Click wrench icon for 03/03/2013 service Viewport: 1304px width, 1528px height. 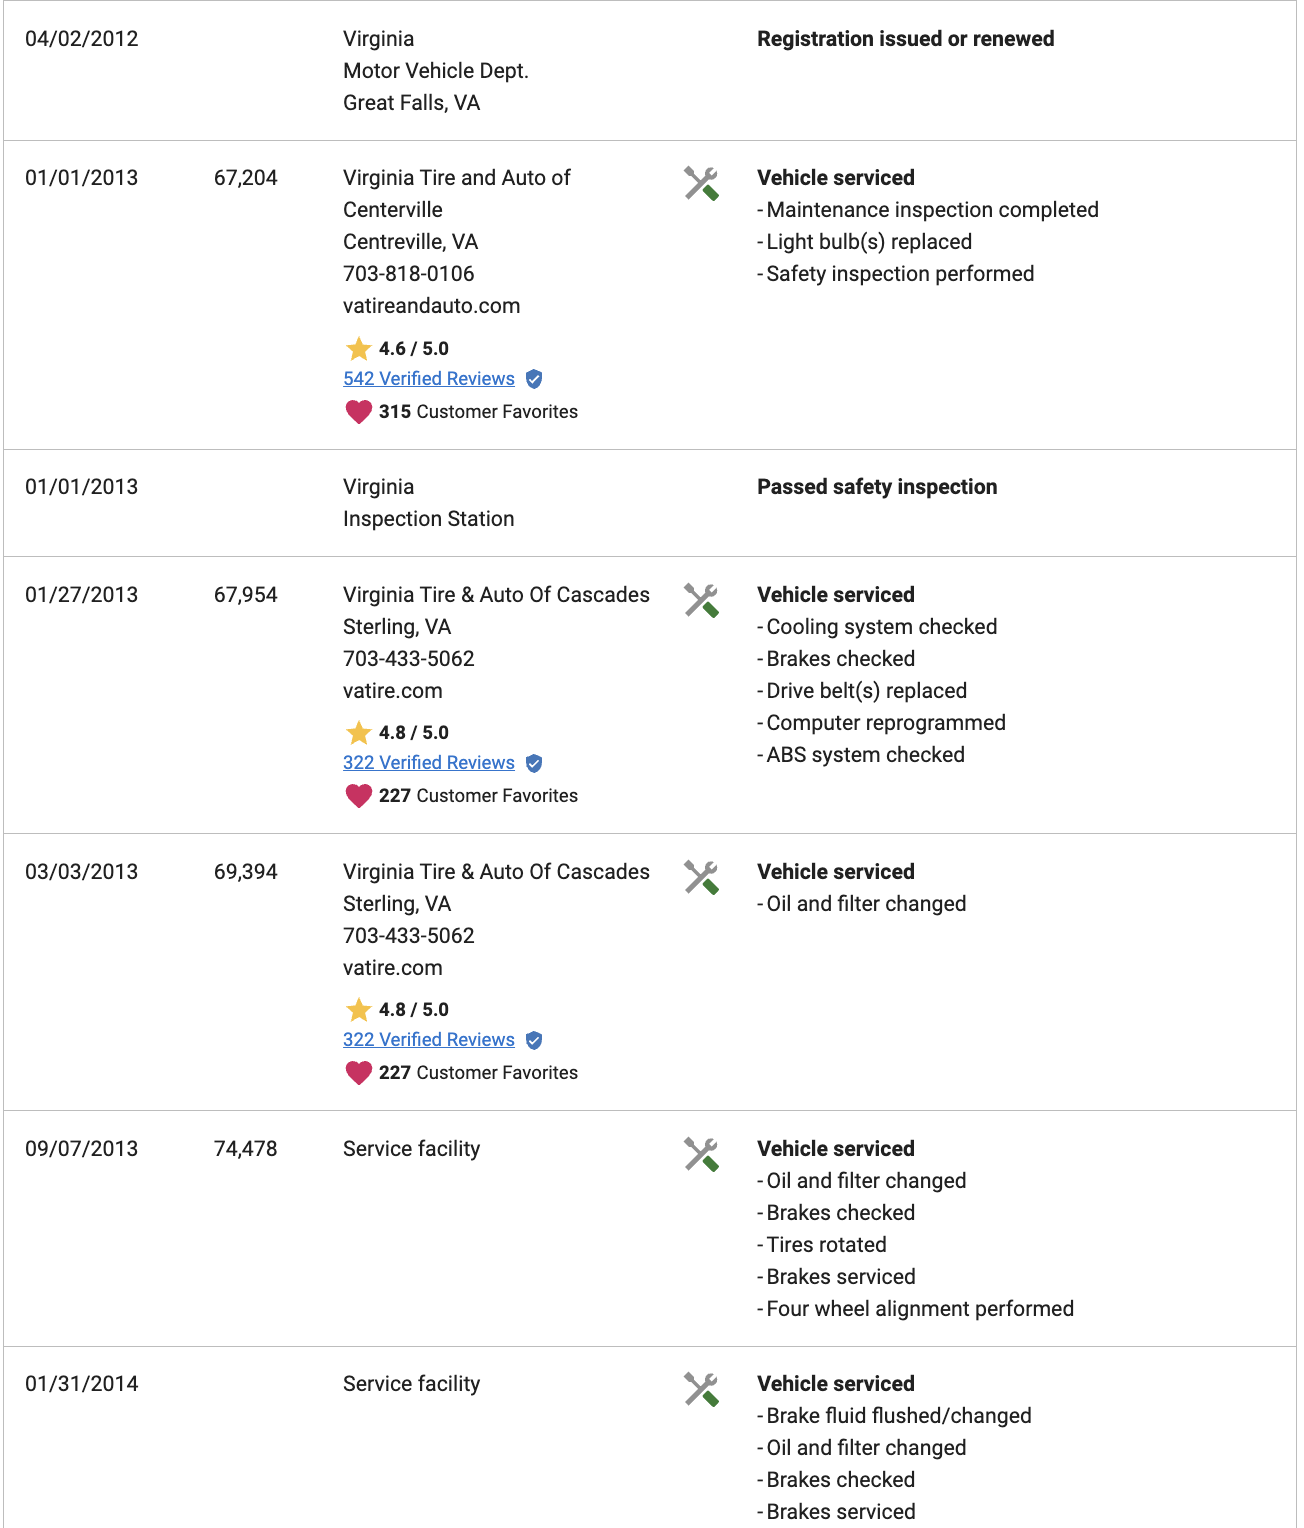coord(701,878)
